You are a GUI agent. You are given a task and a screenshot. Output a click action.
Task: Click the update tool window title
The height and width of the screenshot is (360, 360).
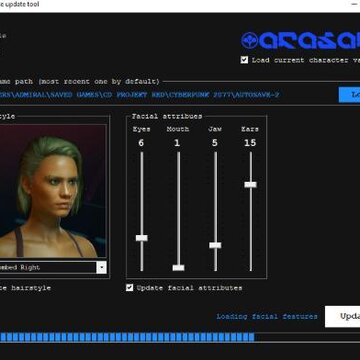pos(20,4)
